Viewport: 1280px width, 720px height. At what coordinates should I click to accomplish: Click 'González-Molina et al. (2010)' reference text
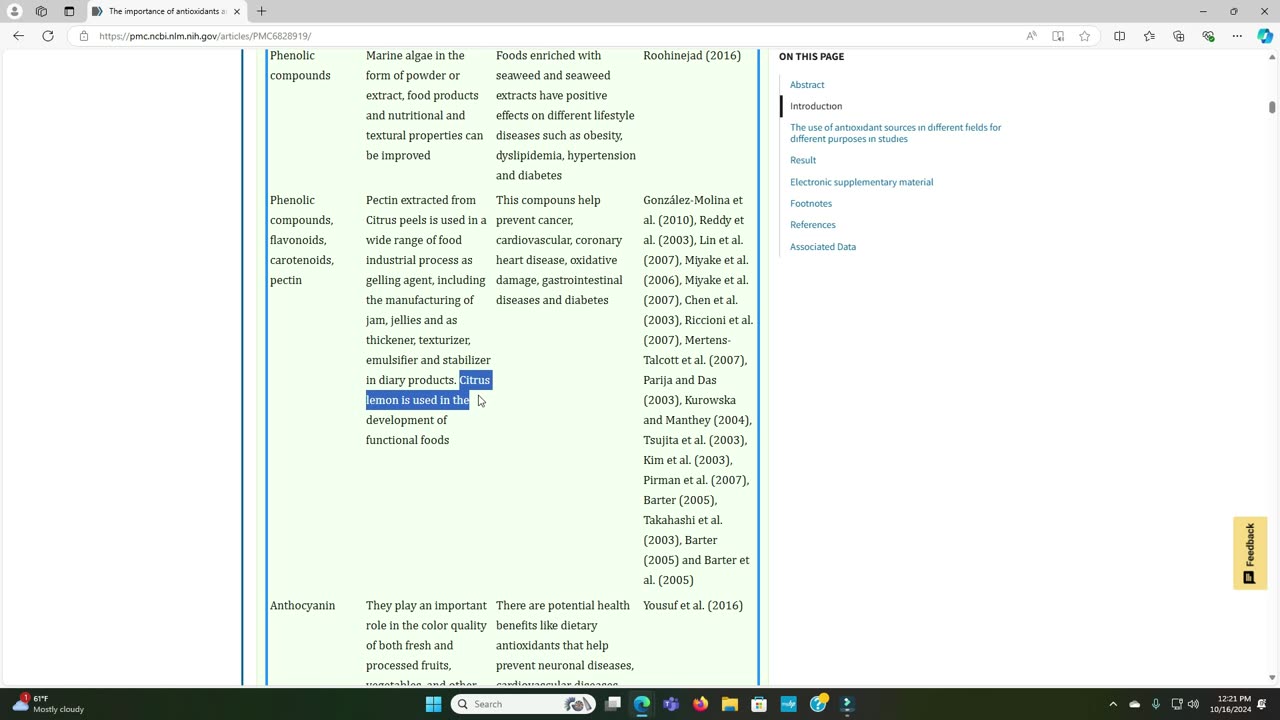click(693, 210)
